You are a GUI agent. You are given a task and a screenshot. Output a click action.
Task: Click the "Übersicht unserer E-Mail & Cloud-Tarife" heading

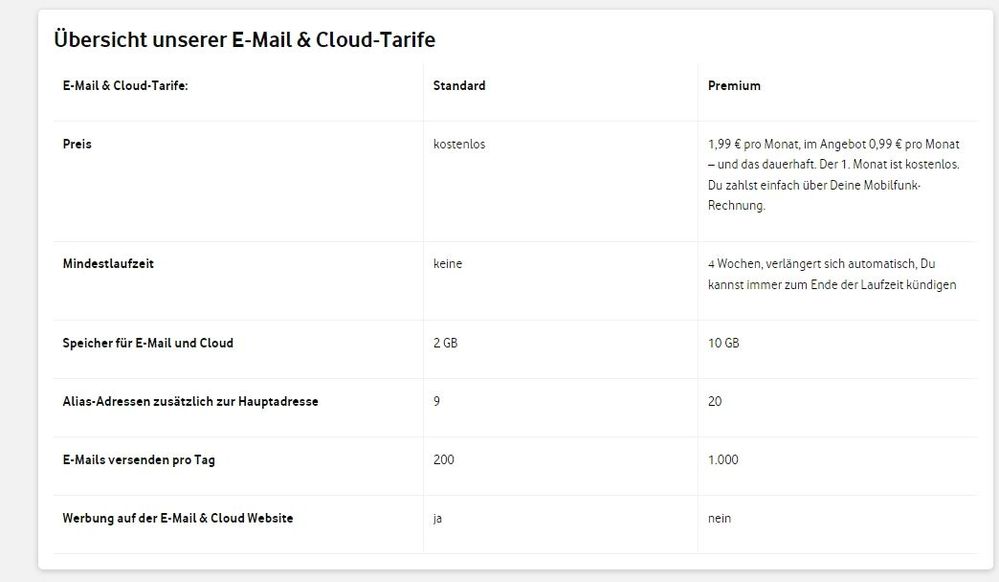tap(244, 40)
